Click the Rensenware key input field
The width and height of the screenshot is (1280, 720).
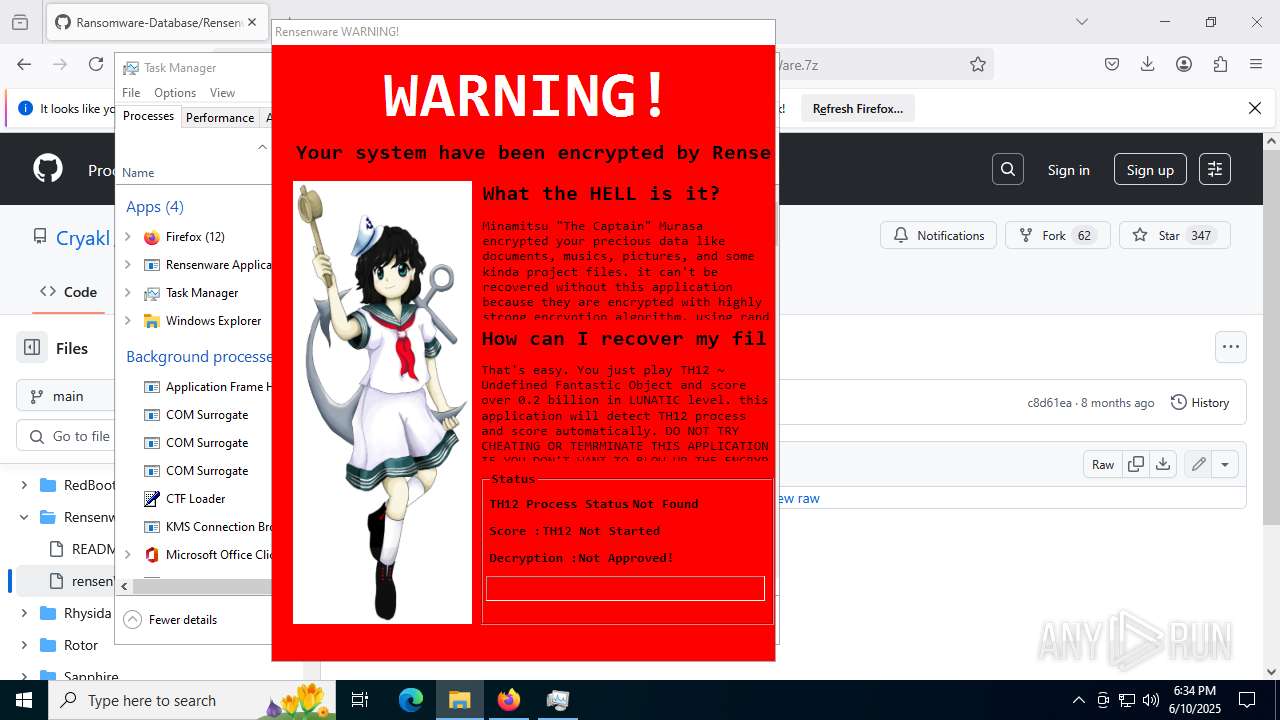tap(625, 588)
